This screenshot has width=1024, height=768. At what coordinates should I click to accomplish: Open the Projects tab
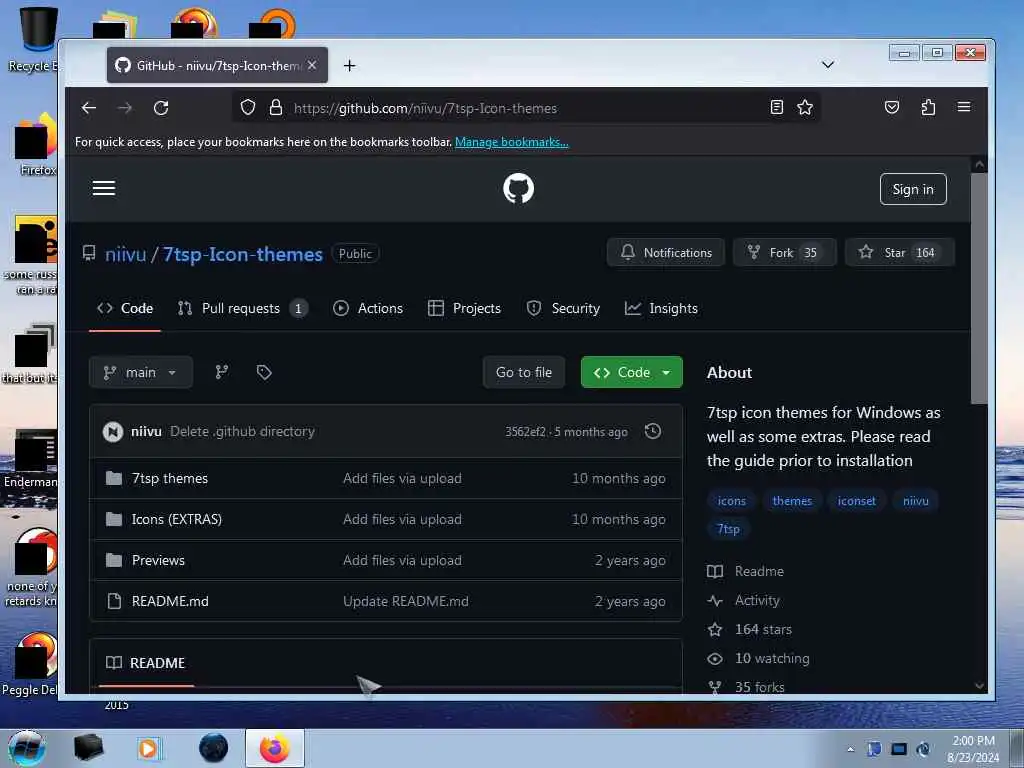coord(464,308)
